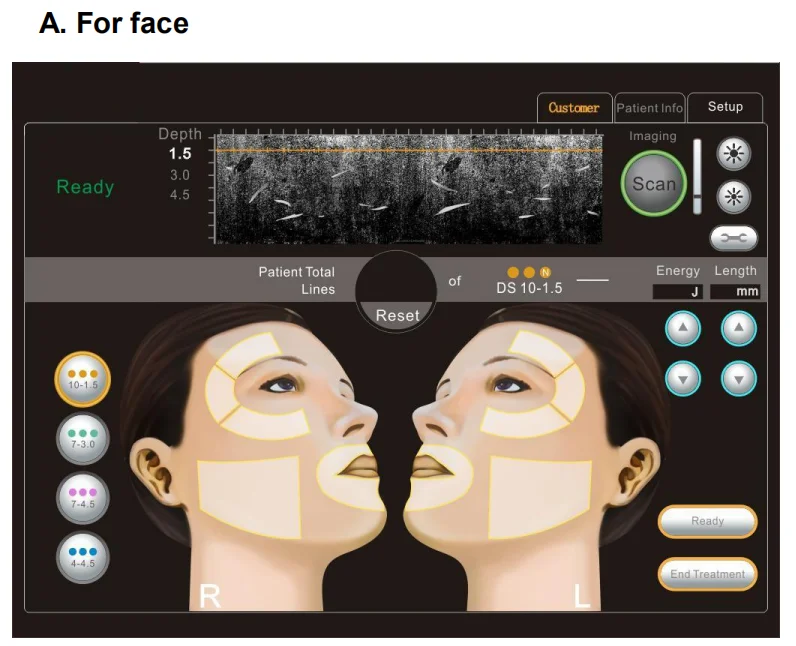The image size is (796, 646).
Task: Open the Patient Info tab
Action: [650, 108]
